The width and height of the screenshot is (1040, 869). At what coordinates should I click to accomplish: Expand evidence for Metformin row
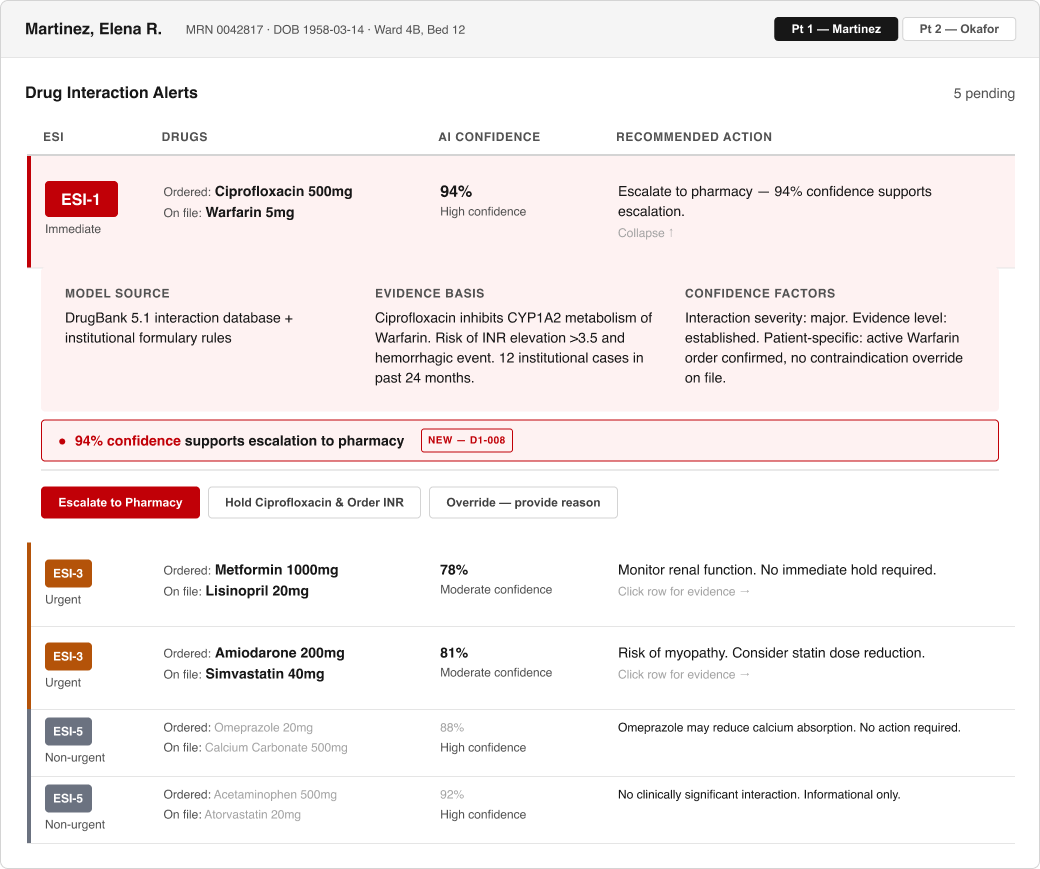tap(683, 591)
